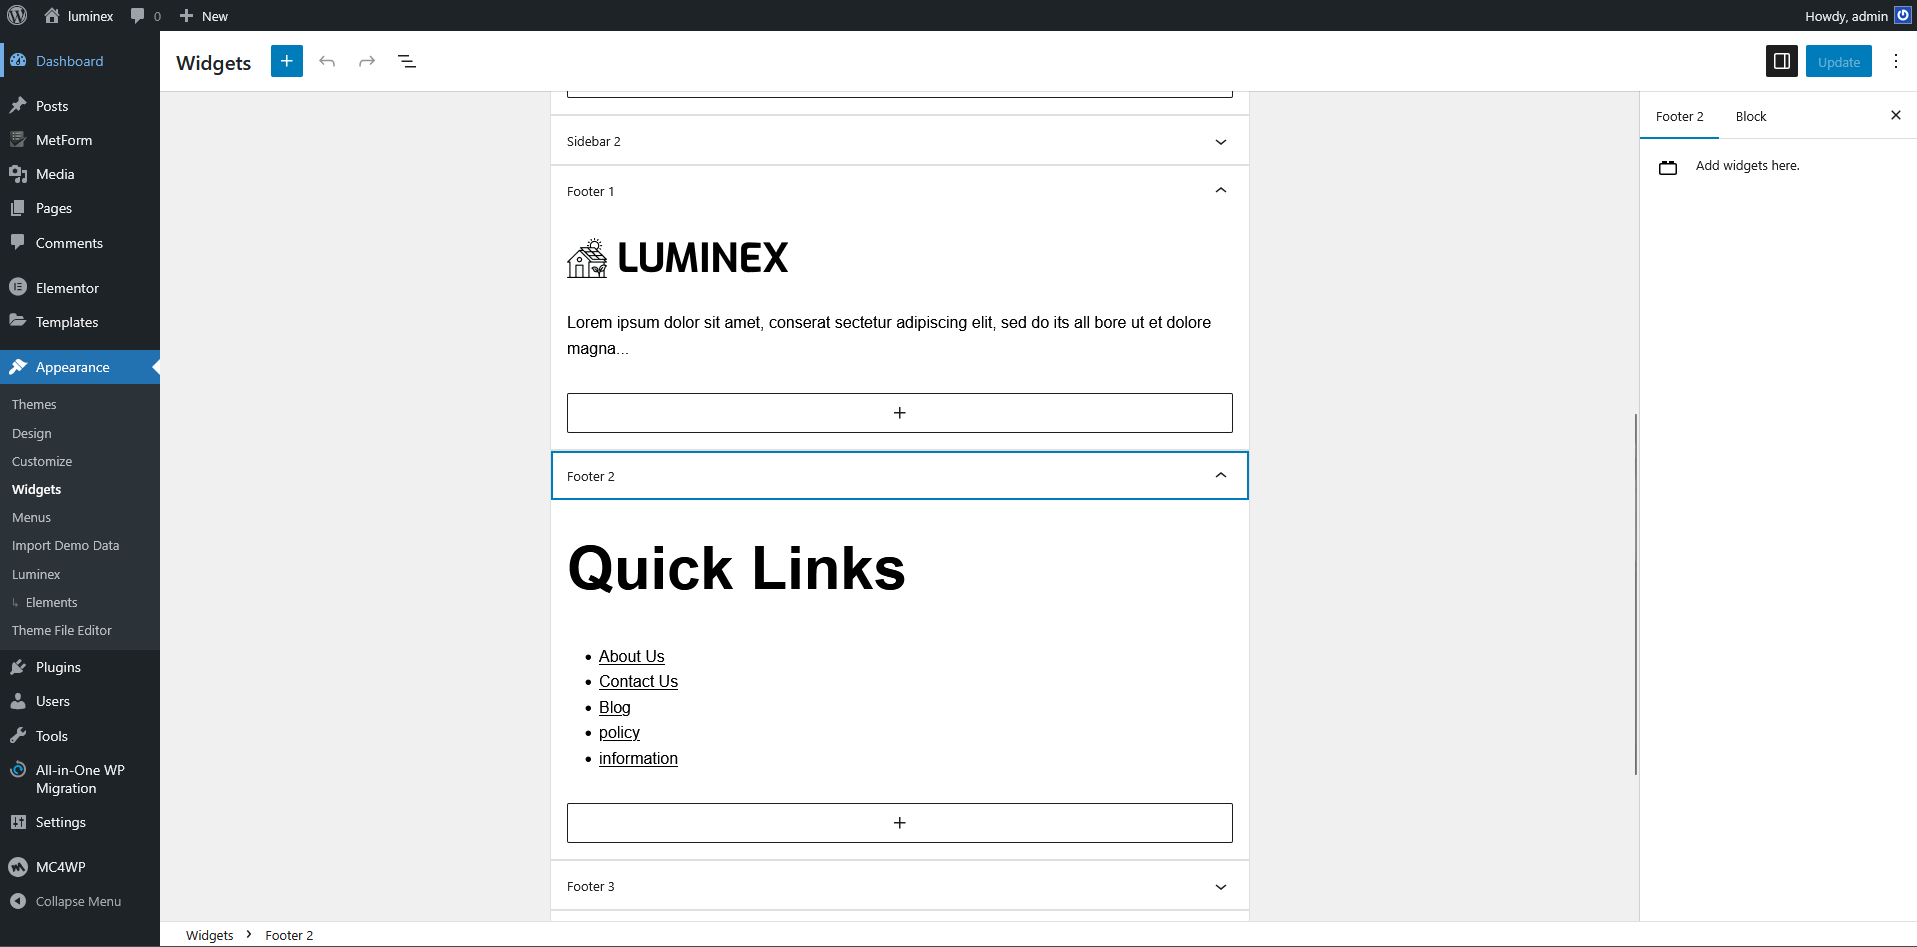Screen dimensions: 1917x947
Task: Open the comments bubble in admin bar
Action: pos(145,16)
